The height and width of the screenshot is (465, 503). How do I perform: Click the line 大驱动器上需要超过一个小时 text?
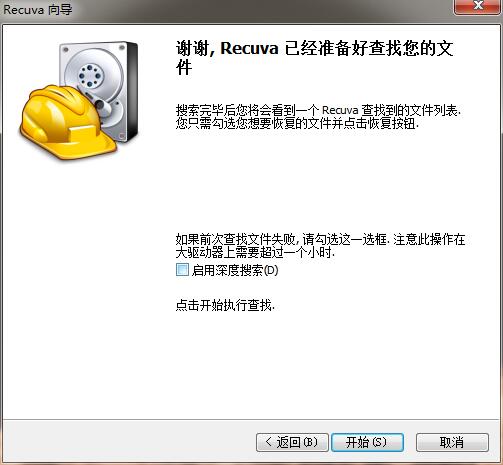pos(255,253)
